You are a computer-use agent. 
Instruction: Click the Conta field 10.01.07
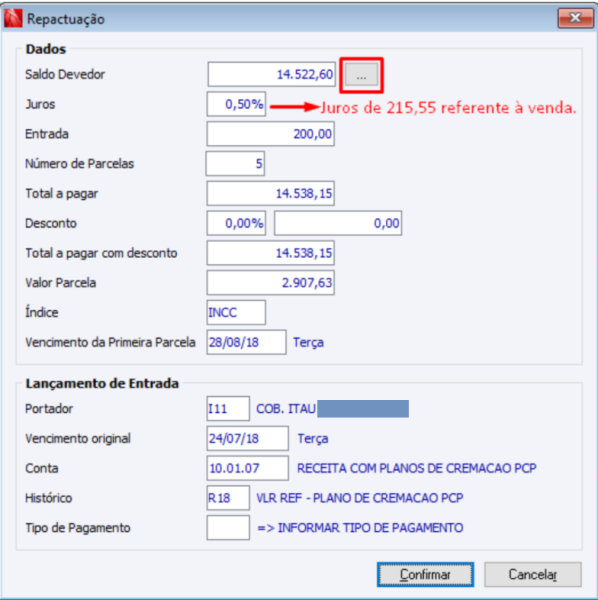(x=248, y=468)
